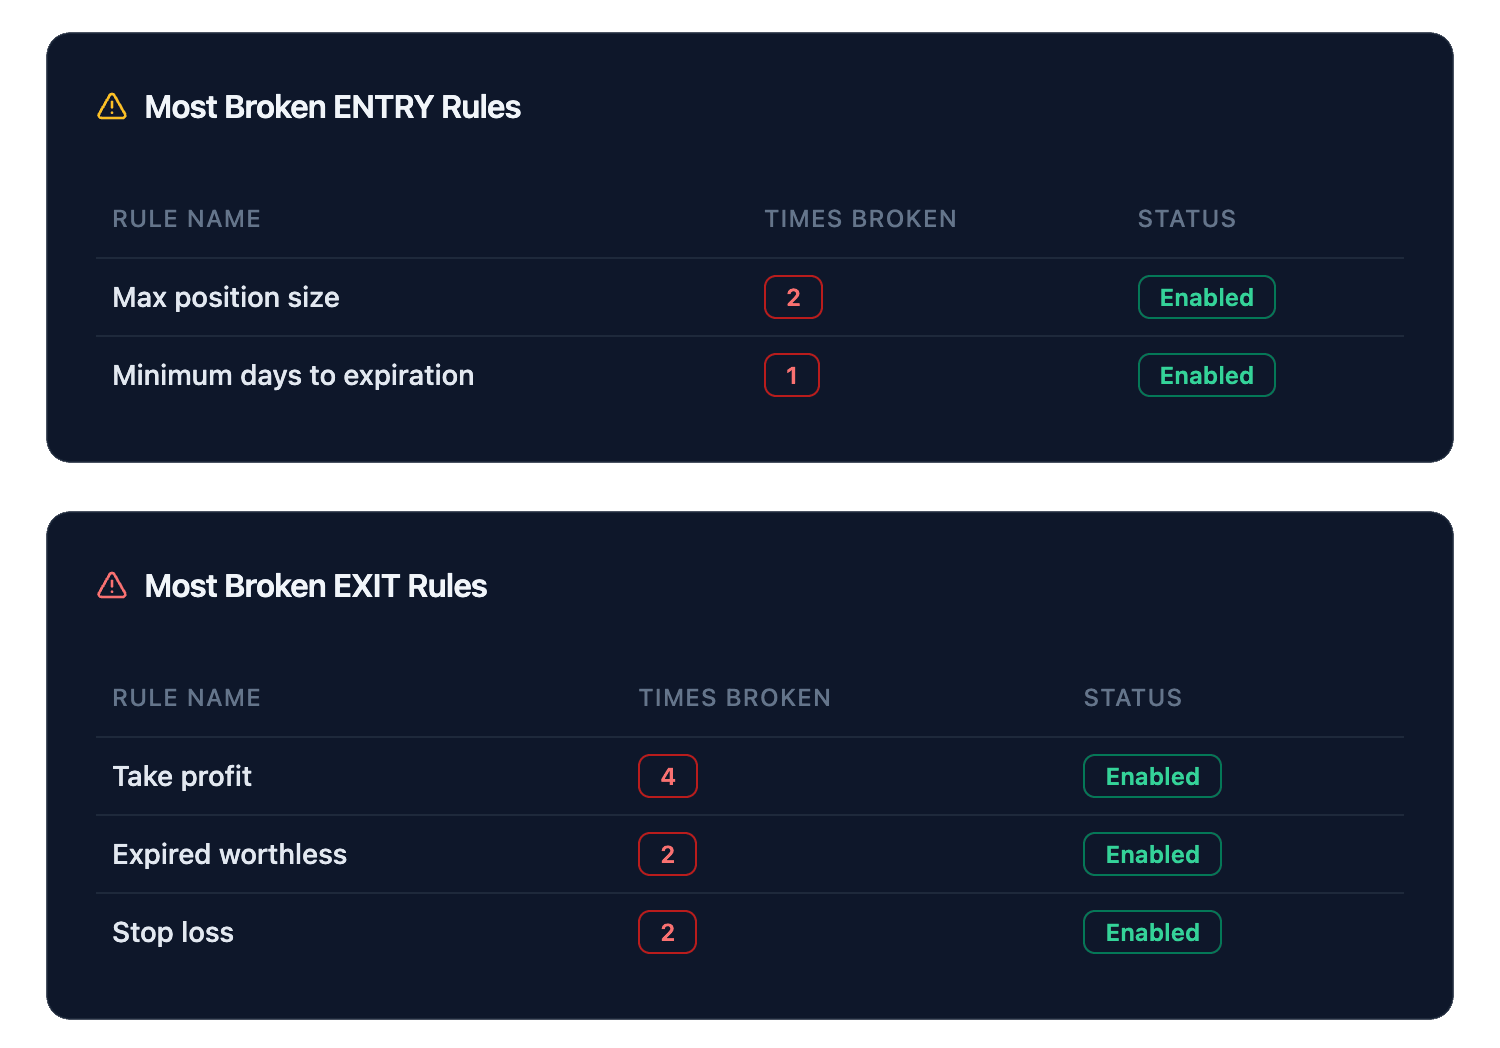
Task: Toggle Enabled status for Take profit rule
Action: [1152, 776]
